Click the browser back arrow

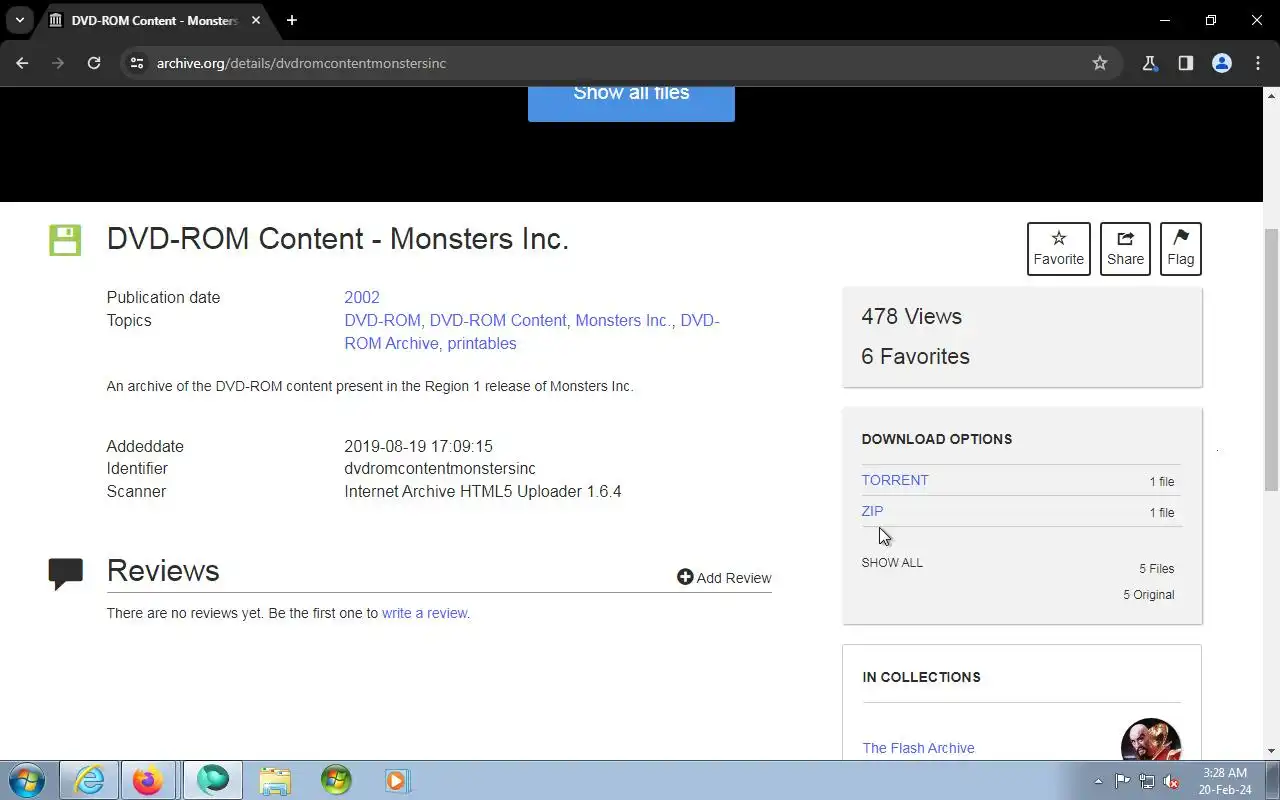click(x=22, y=63)
